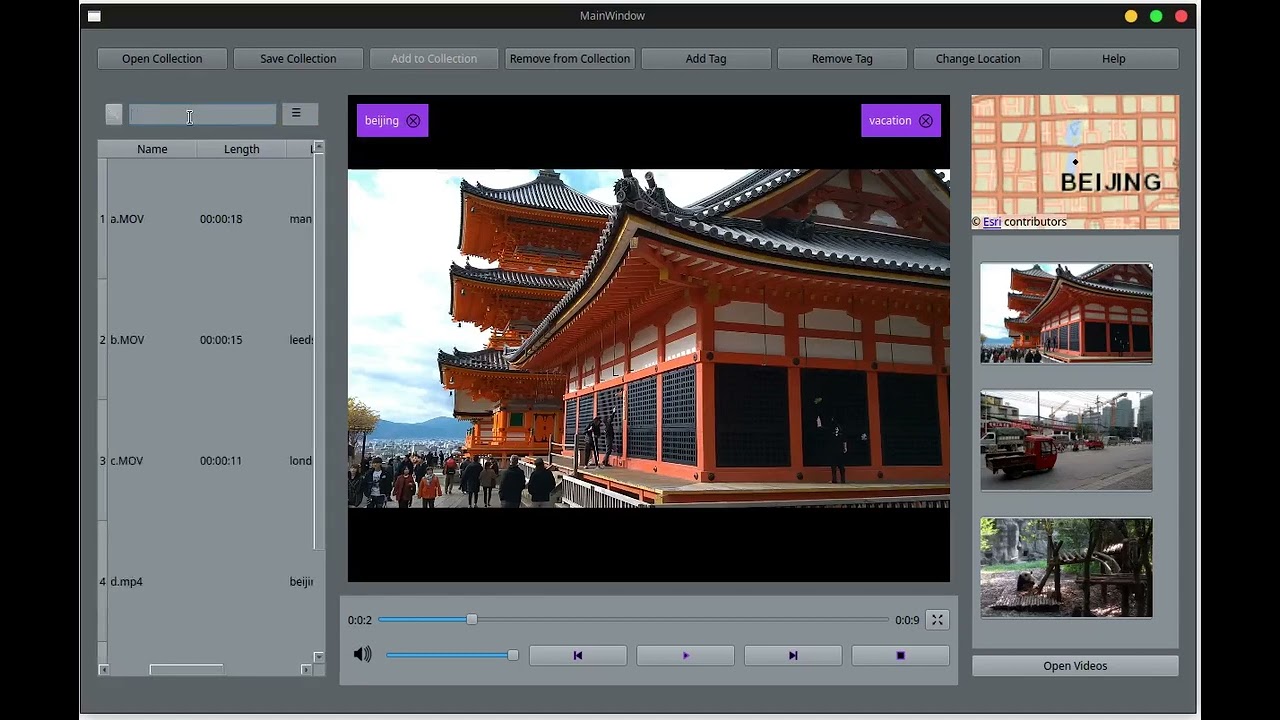Click the horizontal scrollbar left arrow
Image resolution: width=1280 pixels, height=720 pixels.
(x=104, y=669)
